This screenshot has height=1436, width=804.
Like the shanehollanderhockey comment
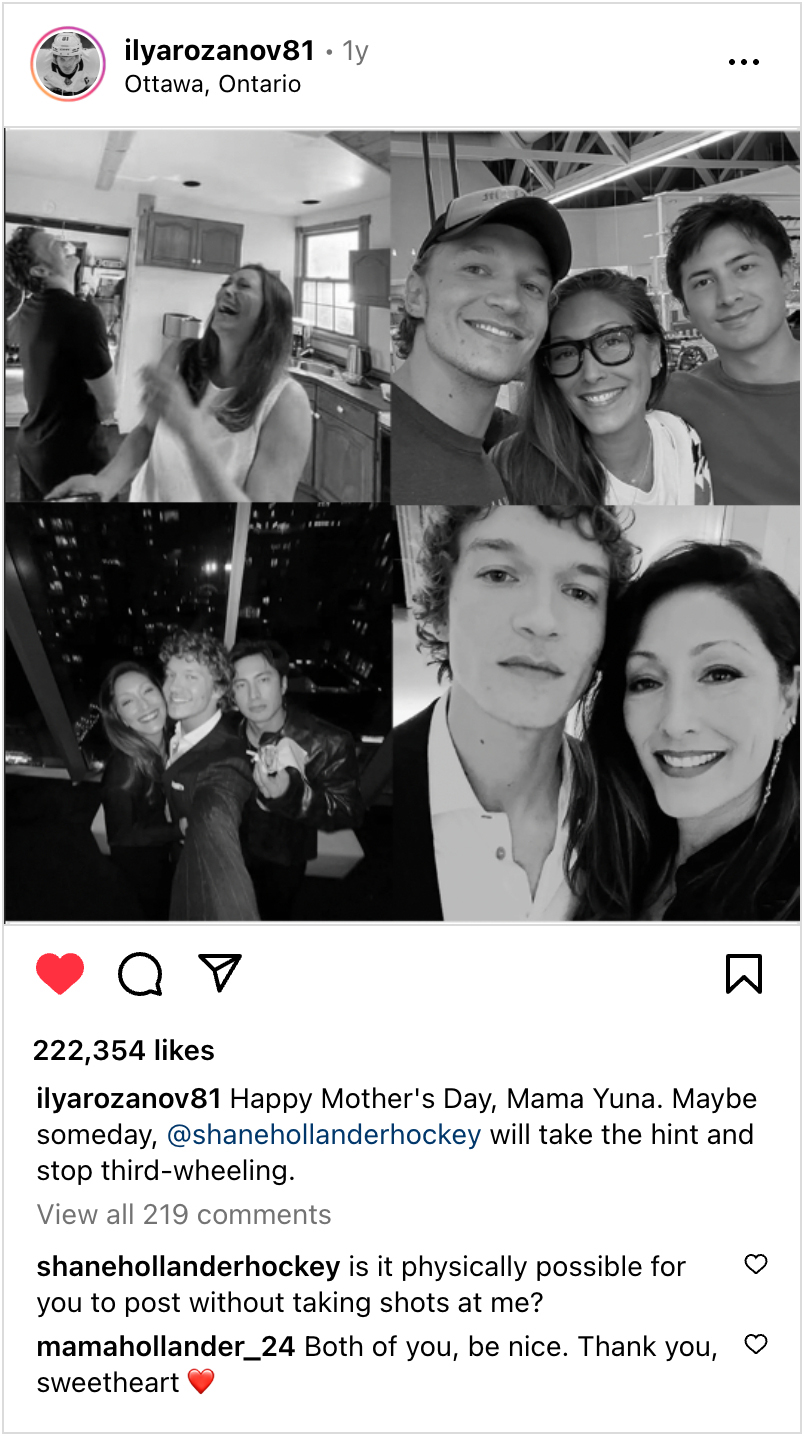[x=756, y=1265]
